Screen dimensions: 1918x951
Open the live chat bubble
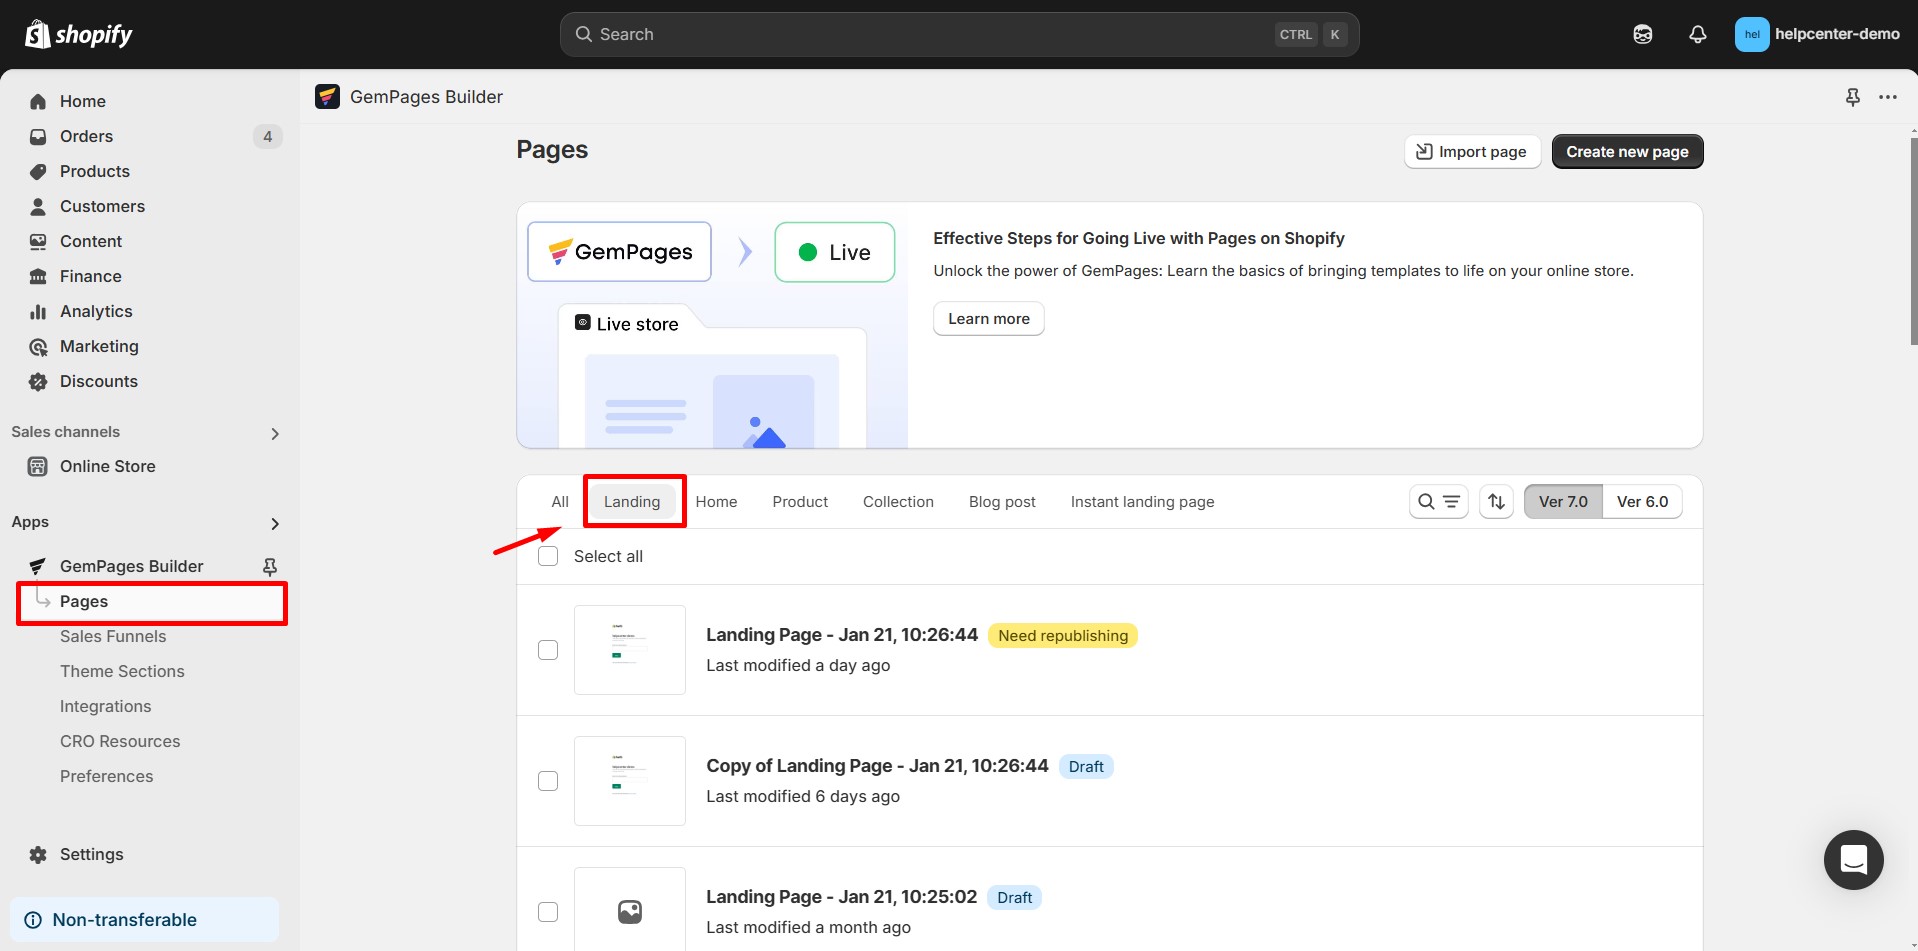[1854, 860]
